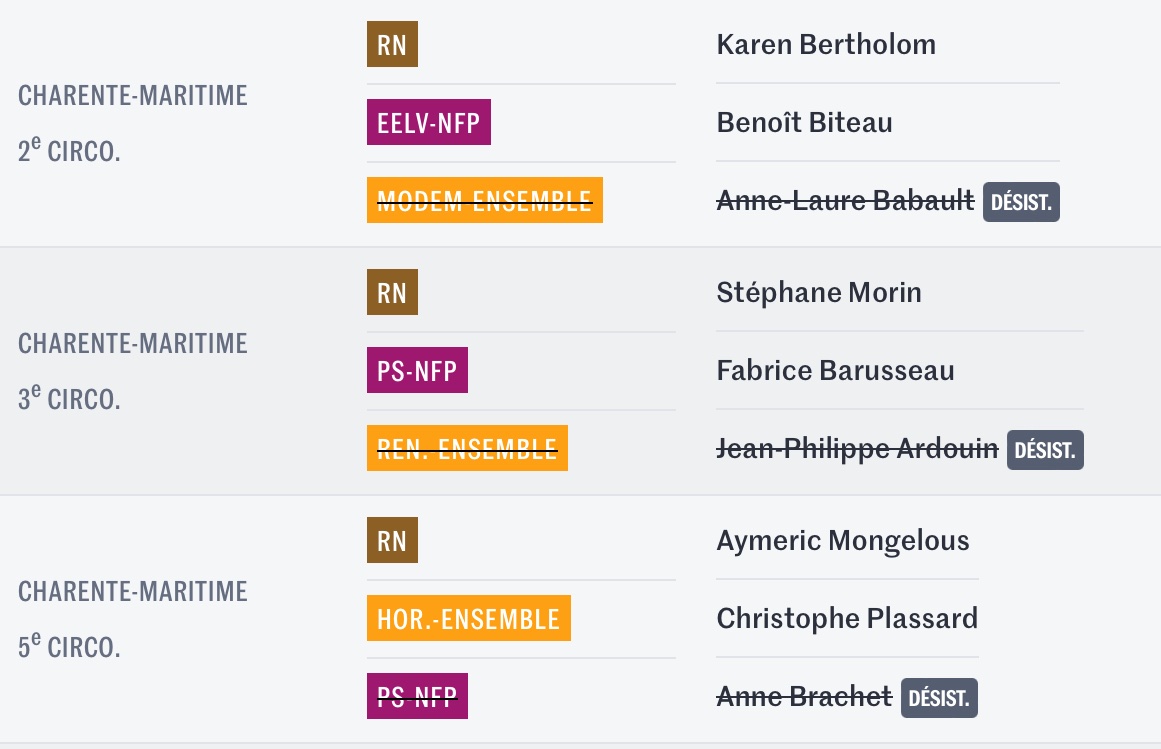Click the RN badge beside Aymeric Mongelous
The image size is (1161, 749).
(392, 540)
